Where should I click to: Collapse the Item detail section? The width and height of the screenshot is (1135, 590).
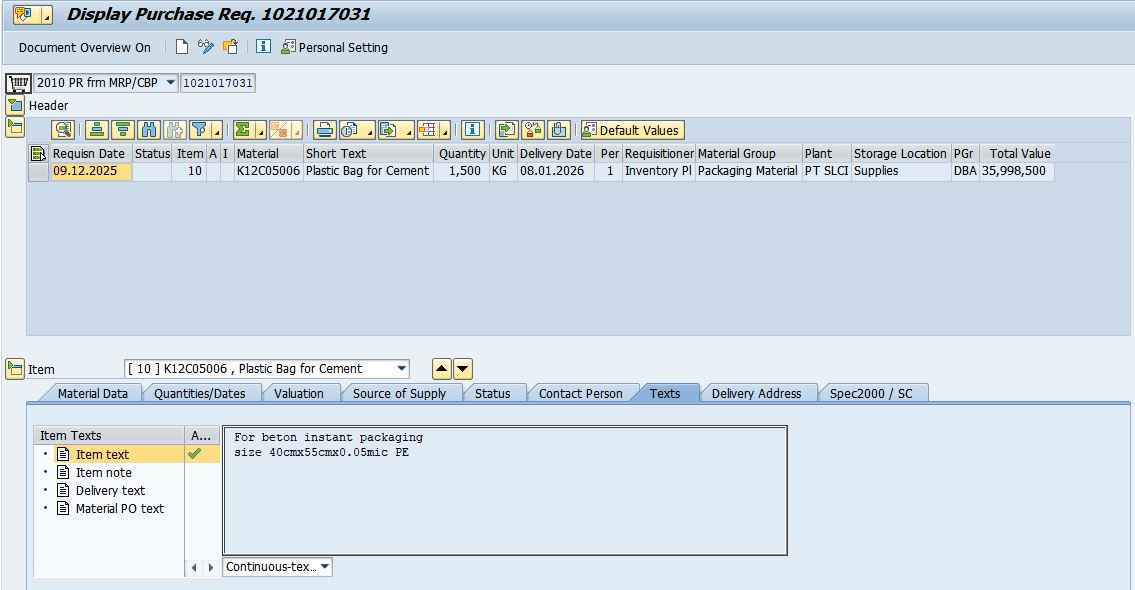point(15,369)
